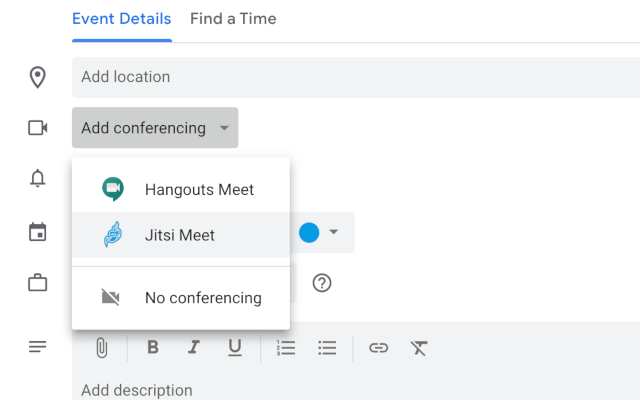Open the Find a Time tab
This screenshot has width=640, height=400.
[233, 19]
